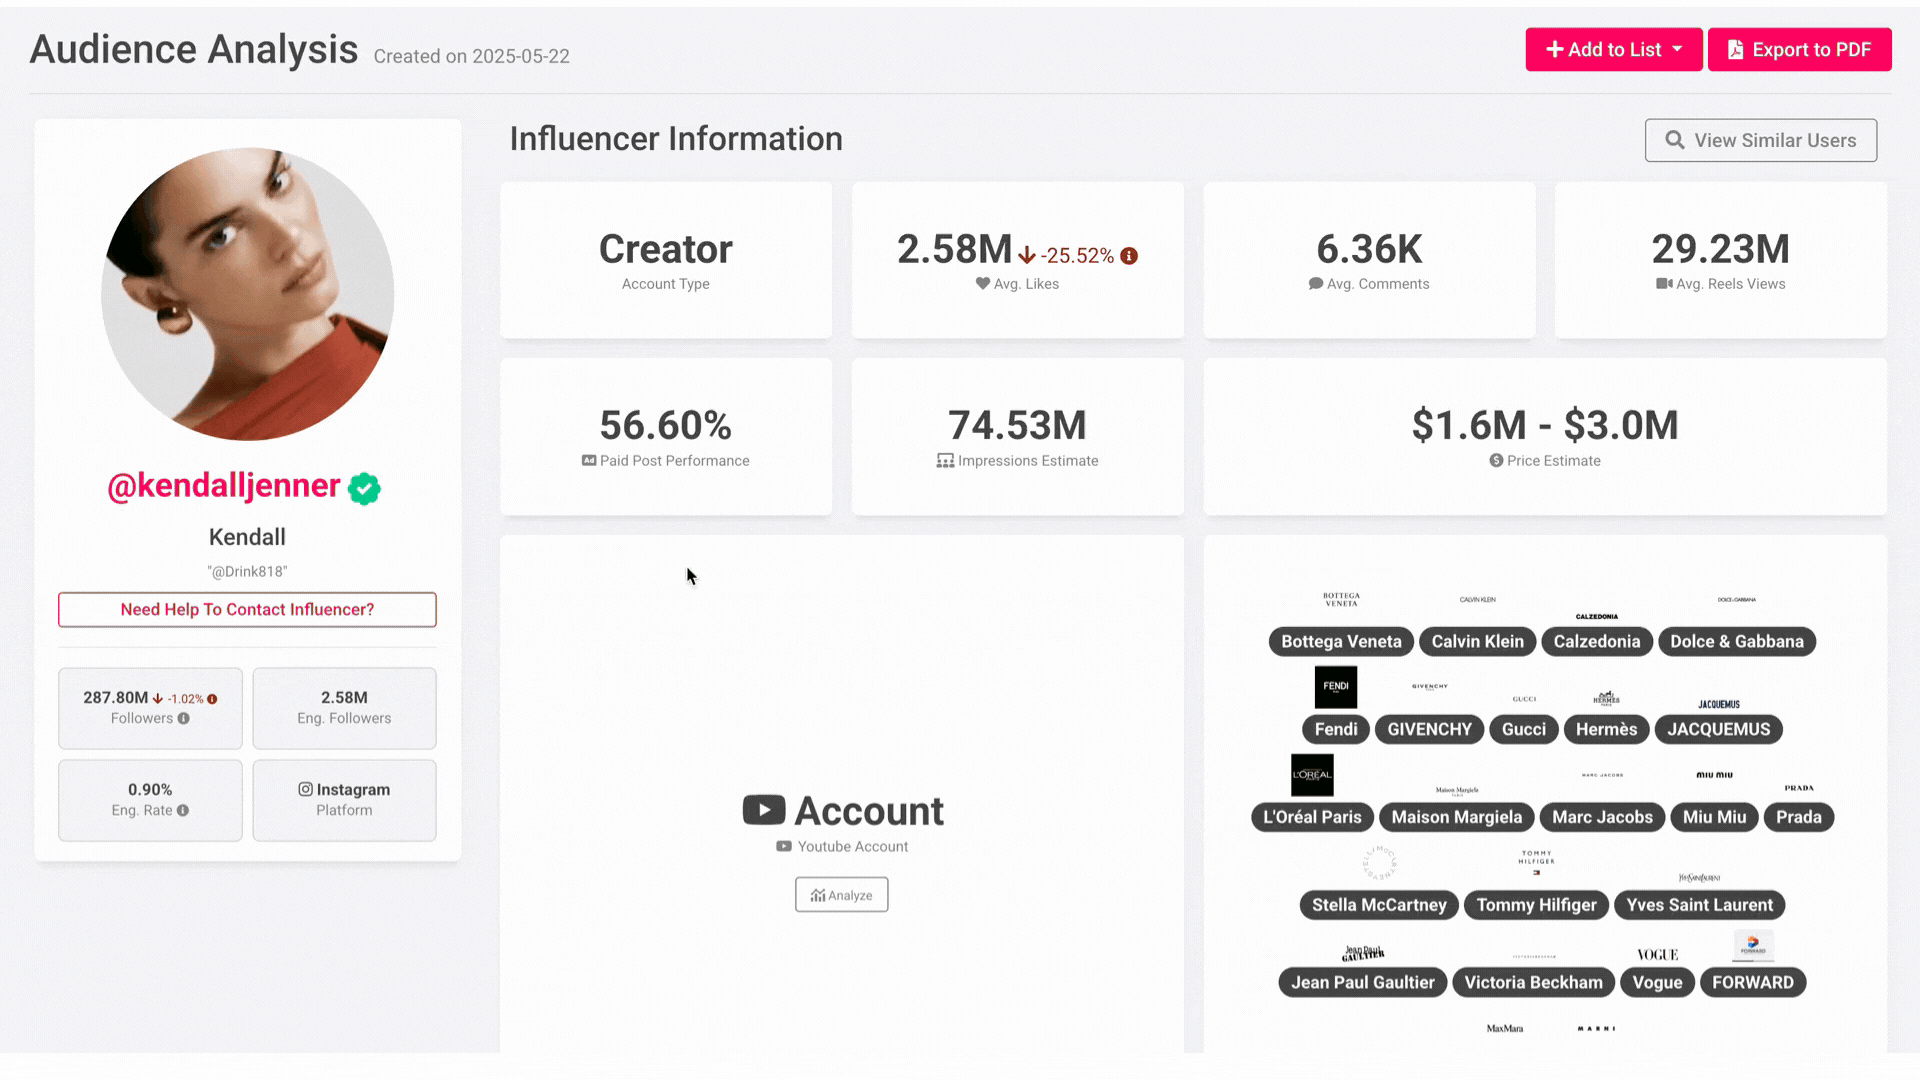Click the $1.6M - $3.0M price estimate
This screenshot has height=1080, width=1920.
tap(1545, 426)
